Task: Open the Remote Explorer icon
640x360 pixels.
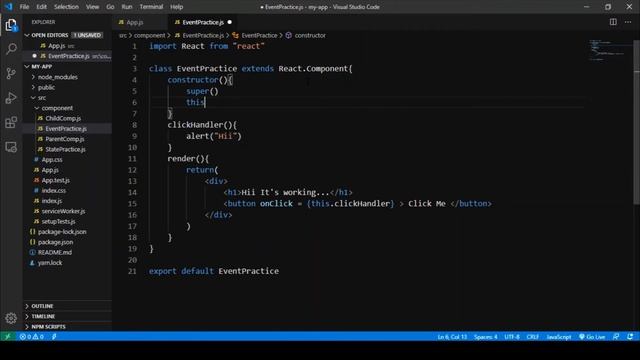Action: (11, 147)
